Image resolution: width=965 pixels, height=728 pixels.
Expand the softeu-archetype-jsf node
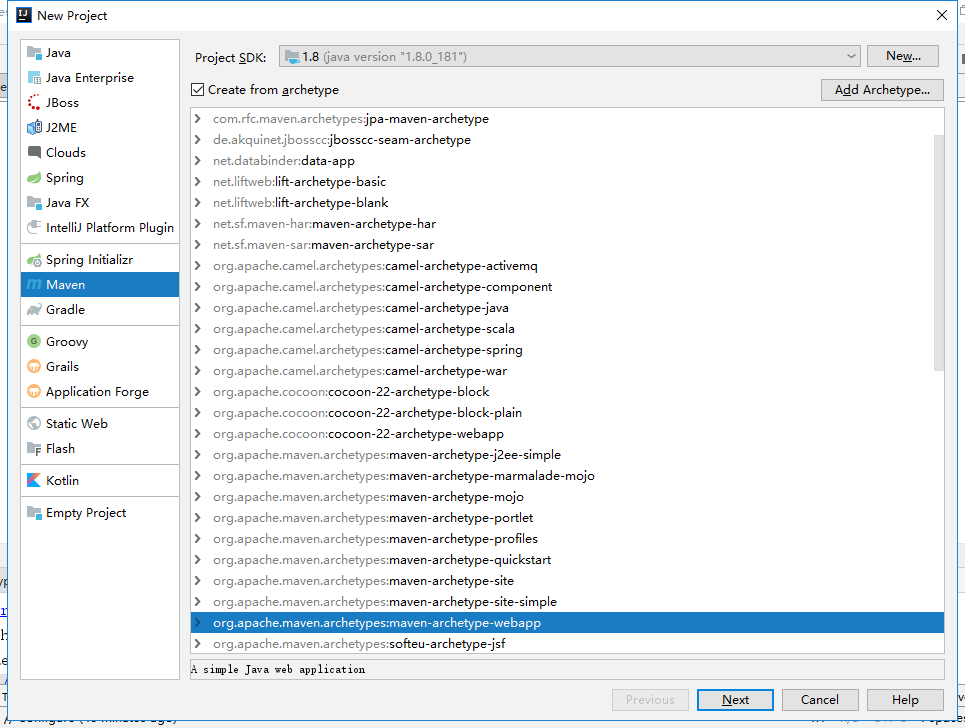(198, 643)
